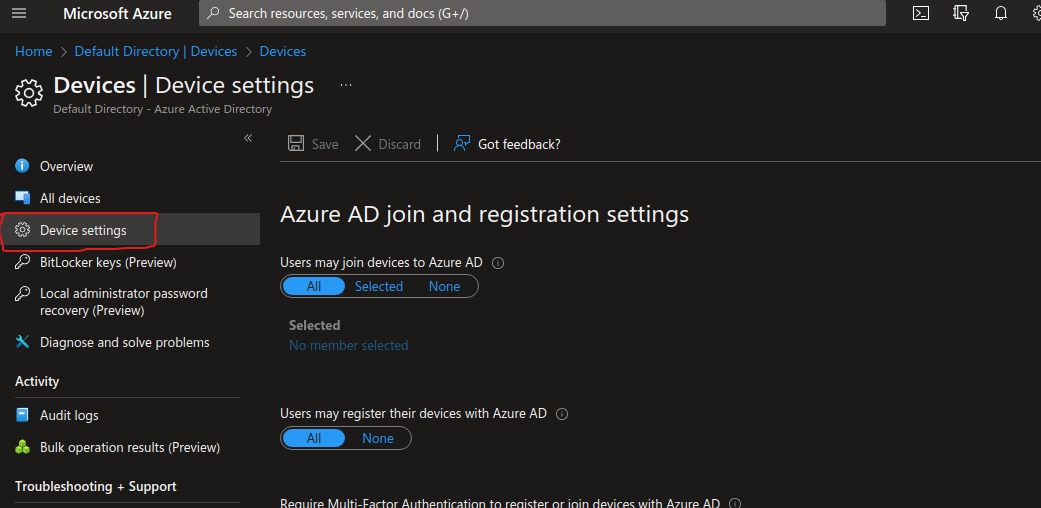
Task: Click the No member selected link
Action: [x=349, y=345]
